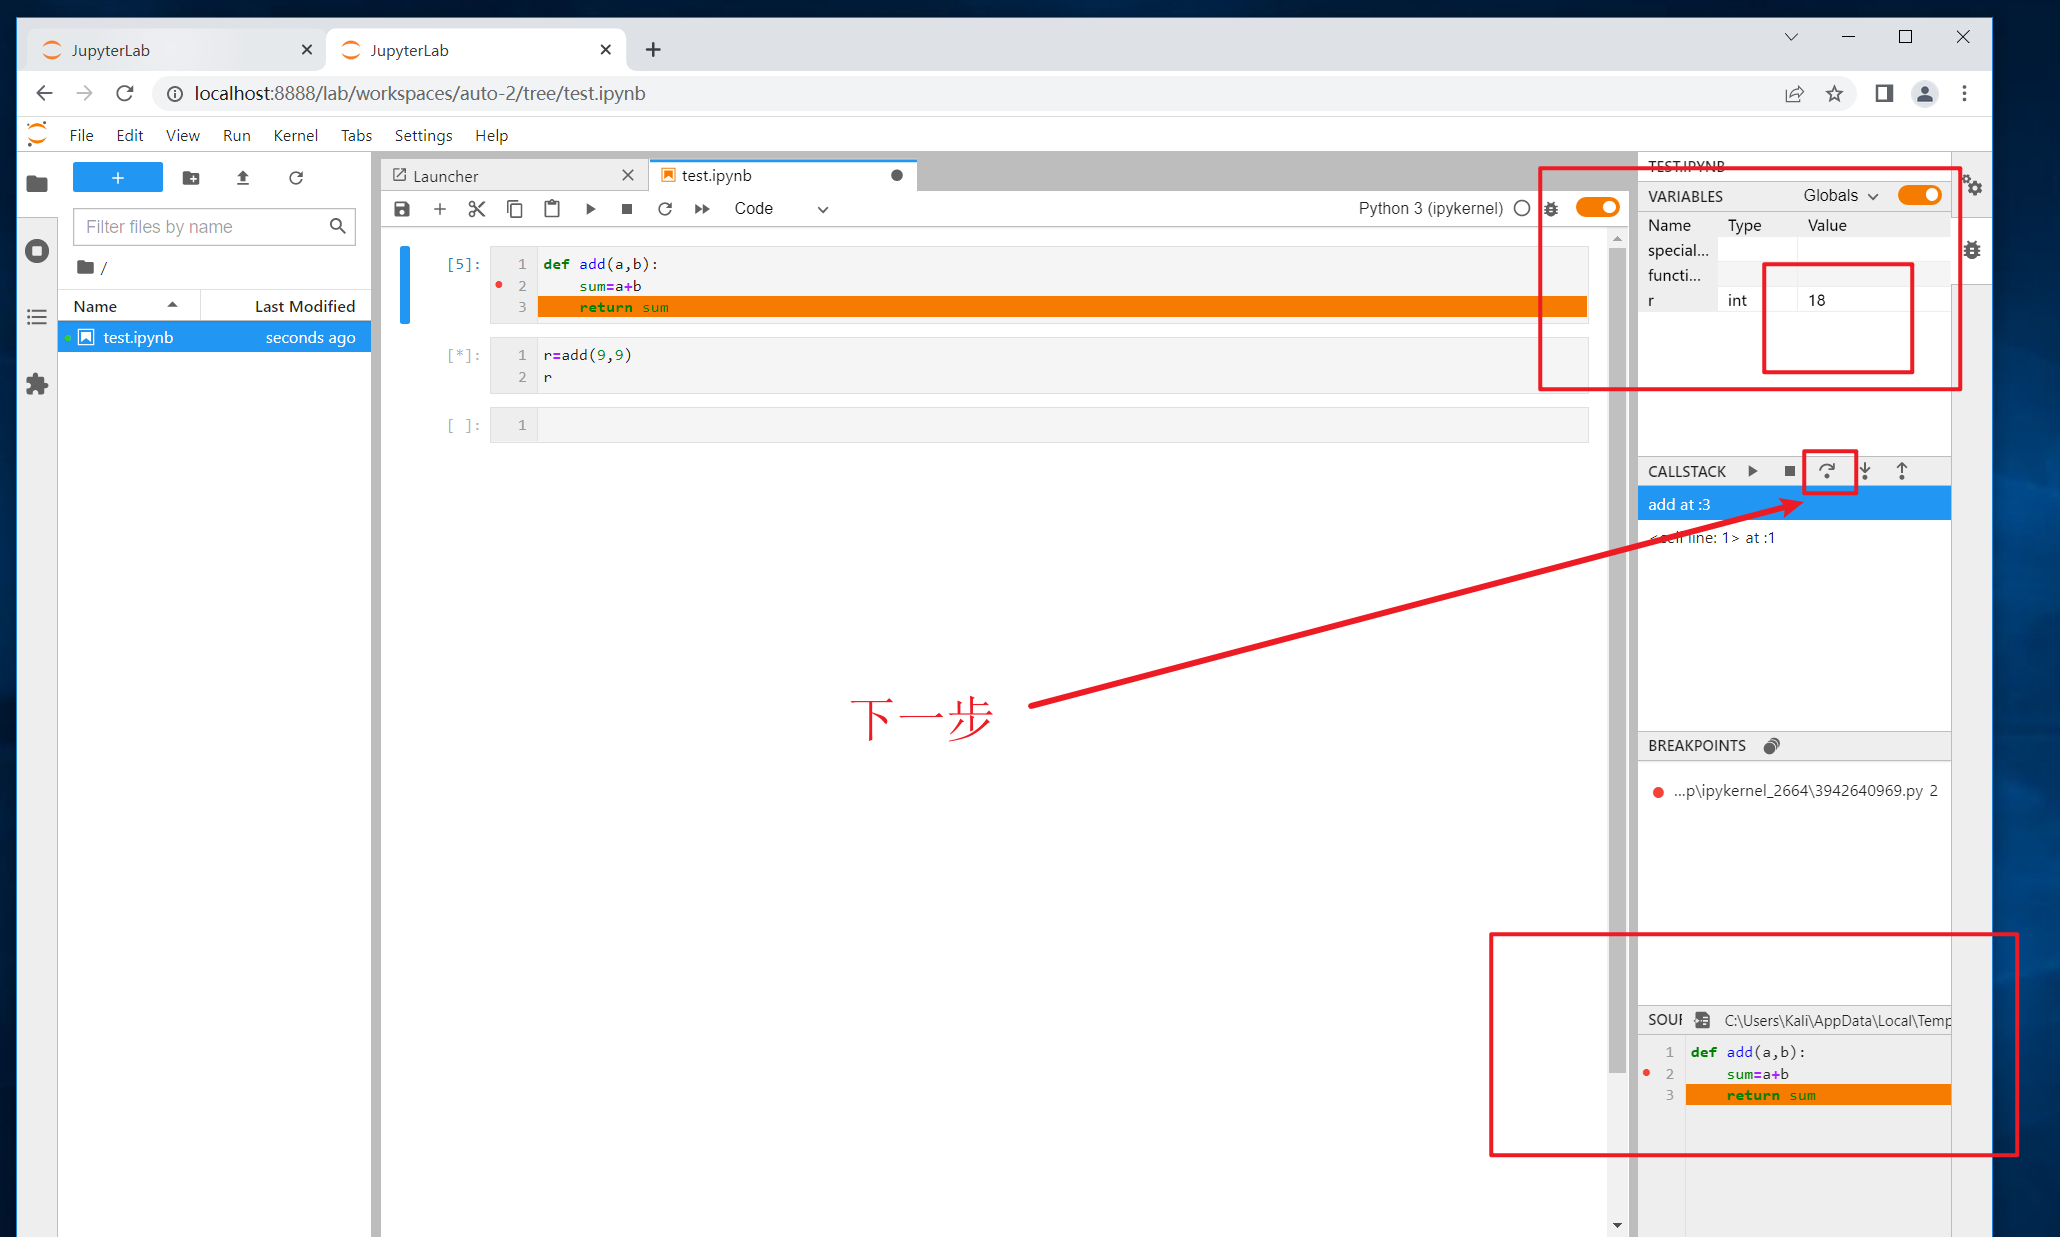Toggle the notebook debugger switch in the toolbar
2060x1237 pixels.
(1597, 207)
